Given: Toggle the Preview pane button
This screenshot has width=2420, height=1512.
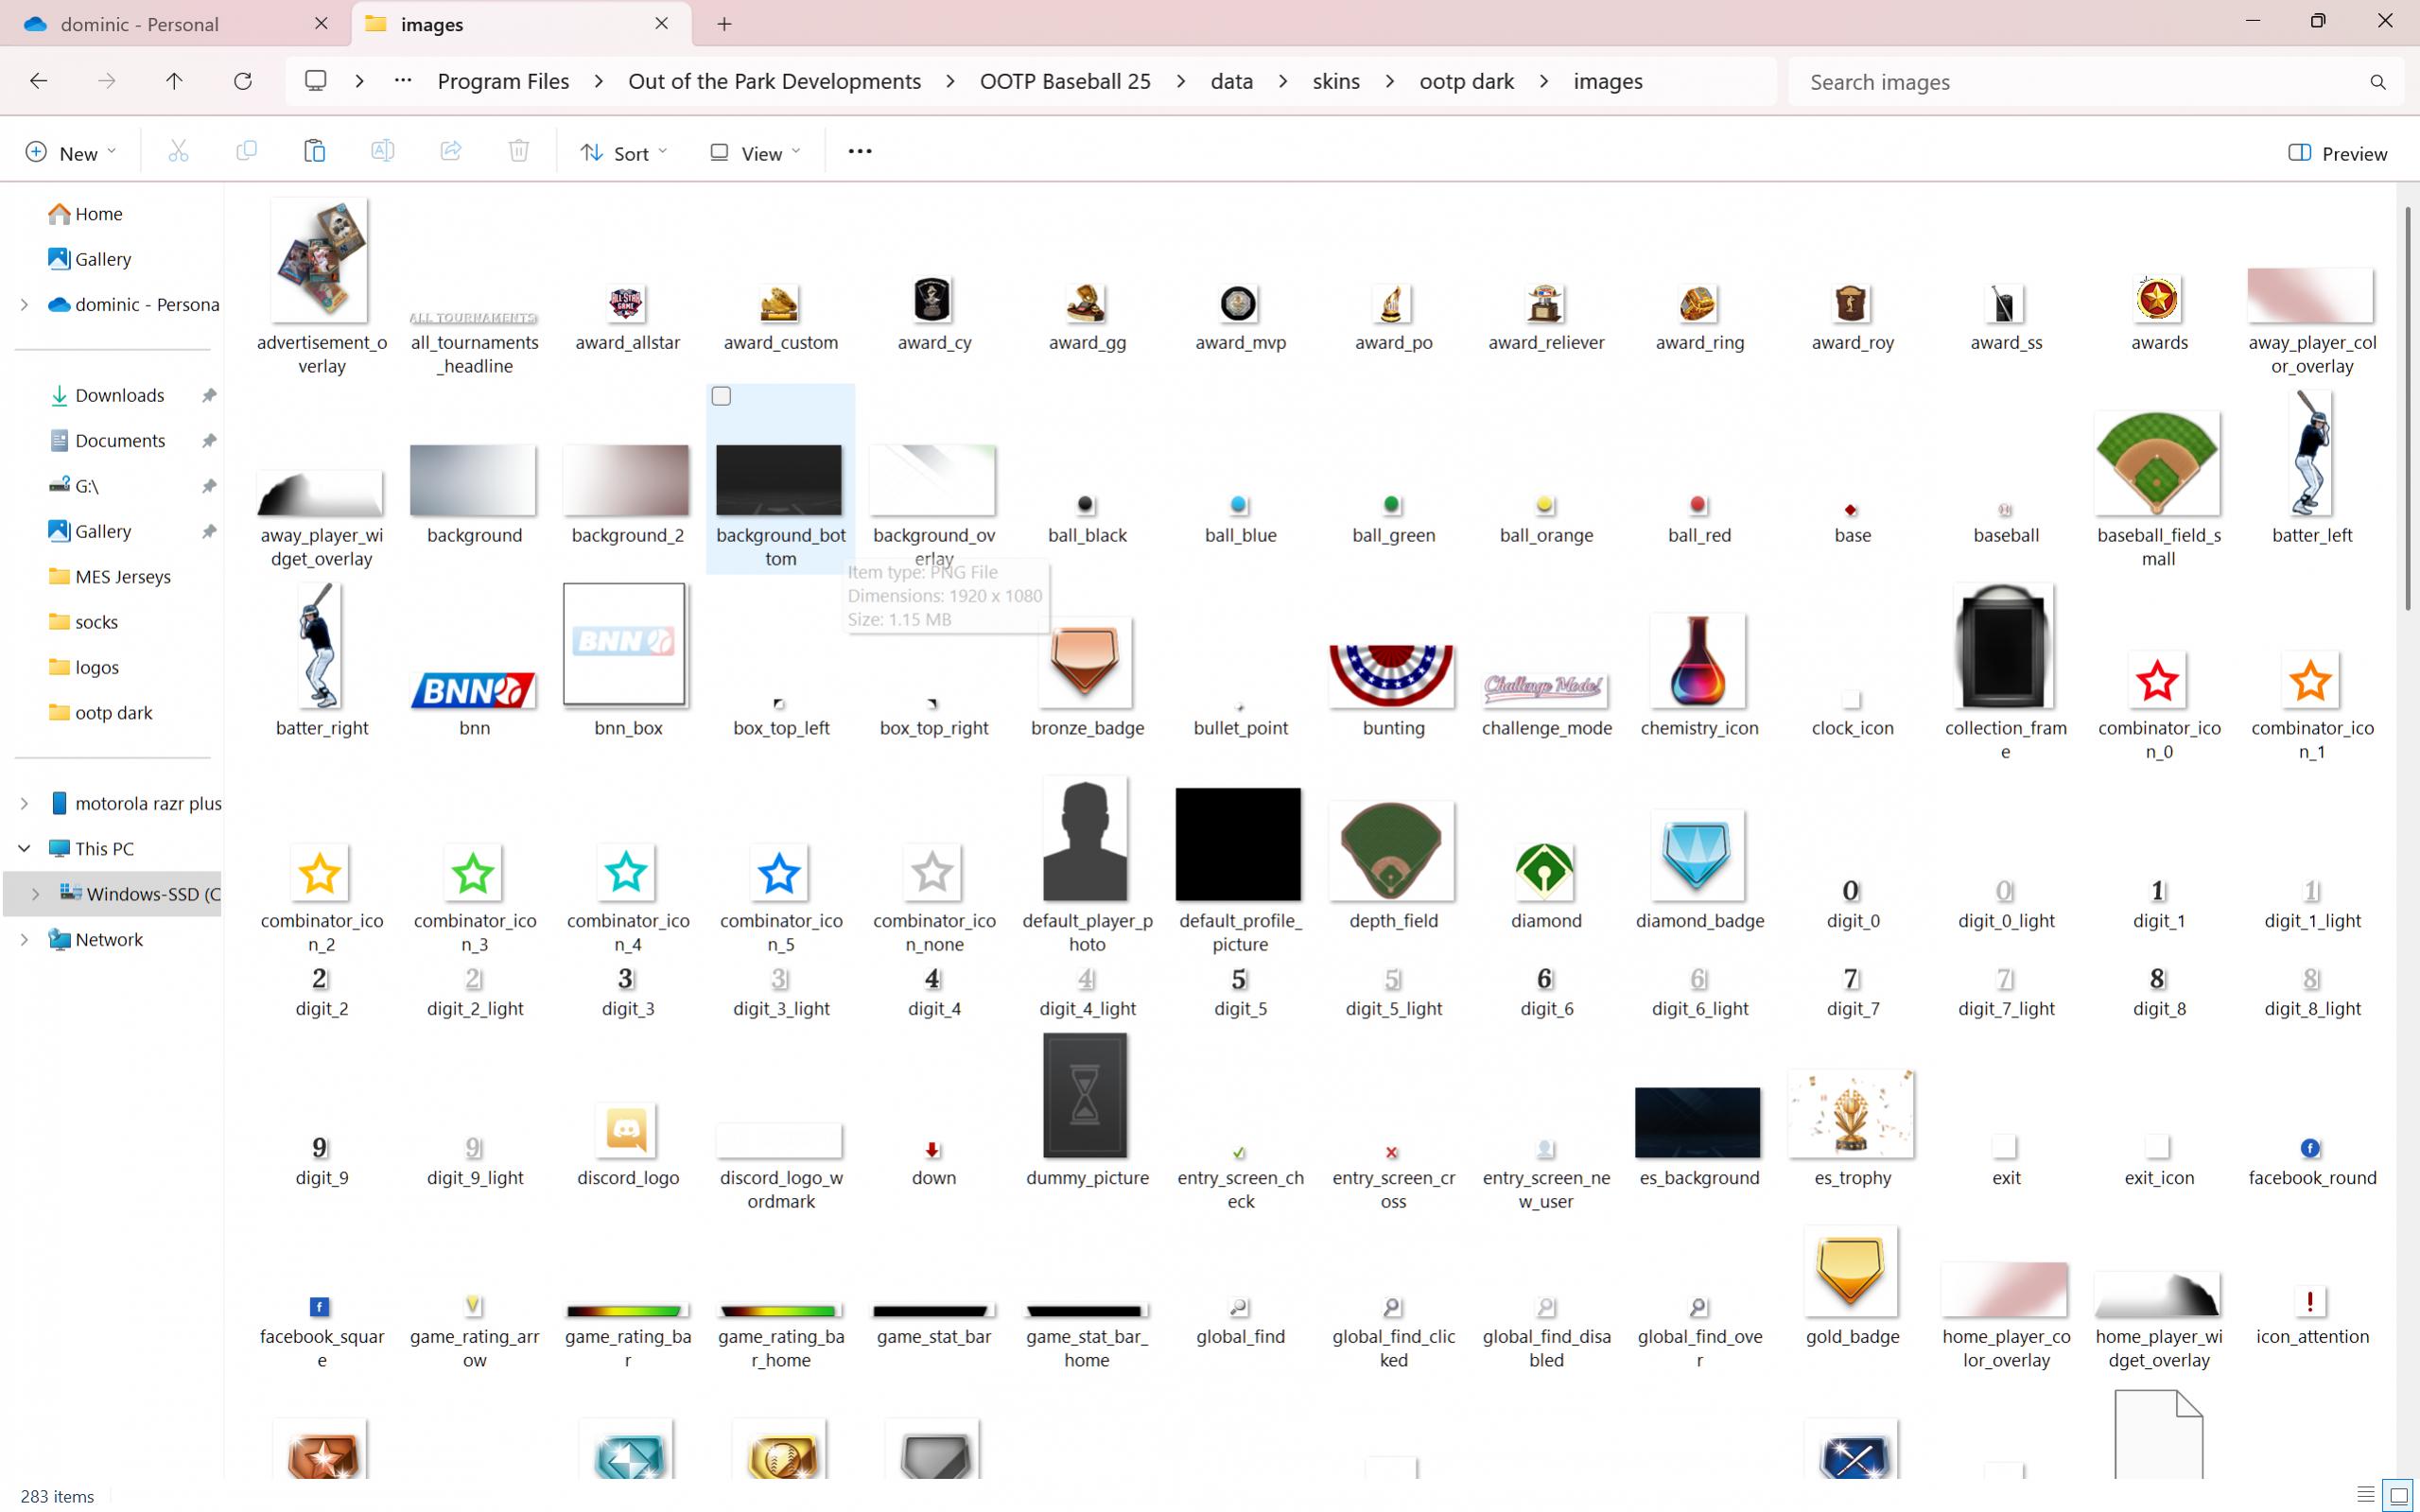Looking at the screenshot, I should tap(2337, 153).
